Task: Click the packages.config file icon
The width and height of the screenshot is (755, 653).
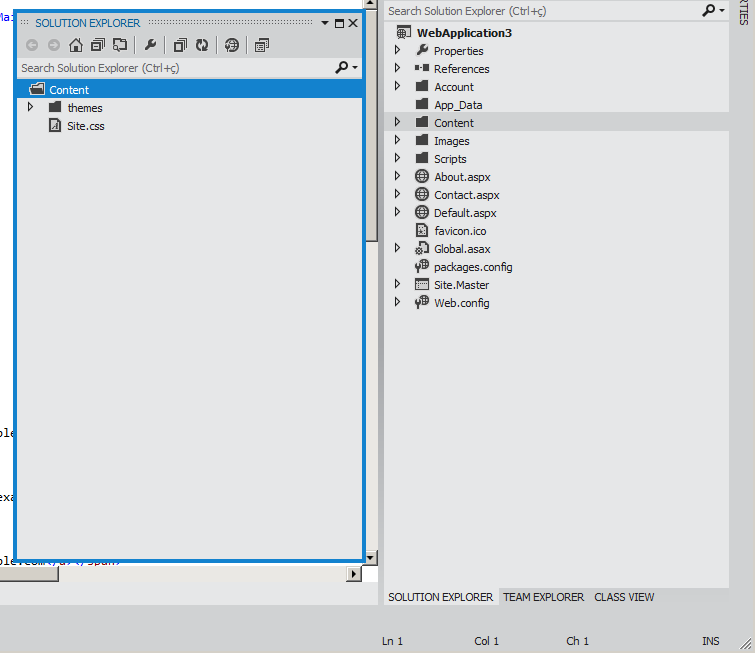Action: (422, 266)
